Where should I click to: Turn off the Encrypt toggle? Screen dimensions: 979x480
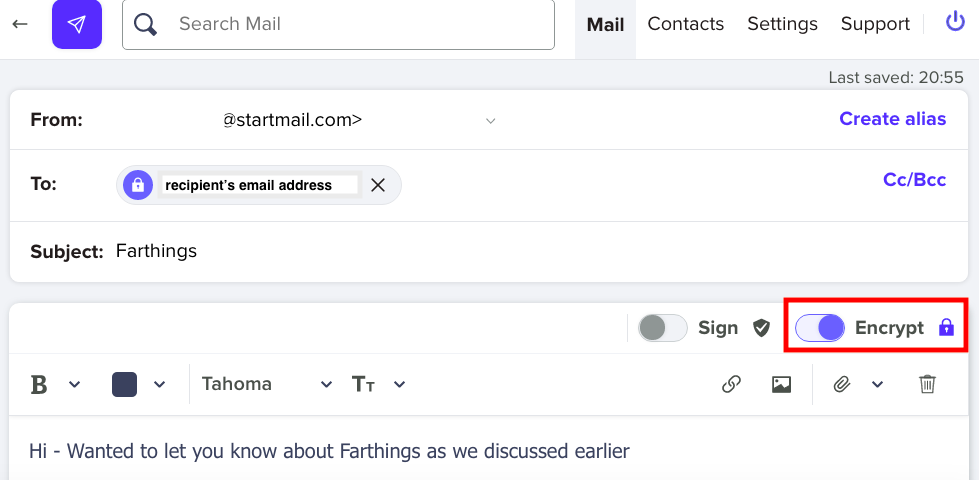pyautogui.click(x=820, y=328)
